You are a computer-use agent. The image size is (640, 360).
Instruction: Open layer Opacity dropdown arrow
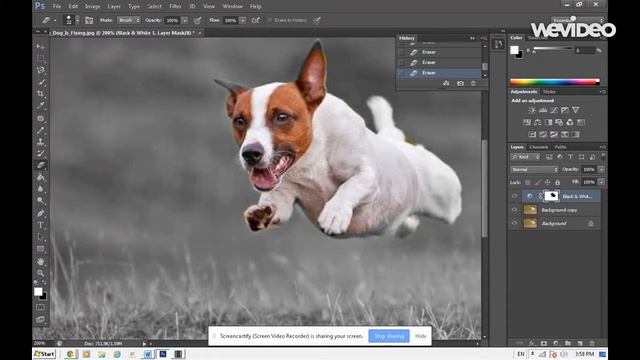coord(601,169)
